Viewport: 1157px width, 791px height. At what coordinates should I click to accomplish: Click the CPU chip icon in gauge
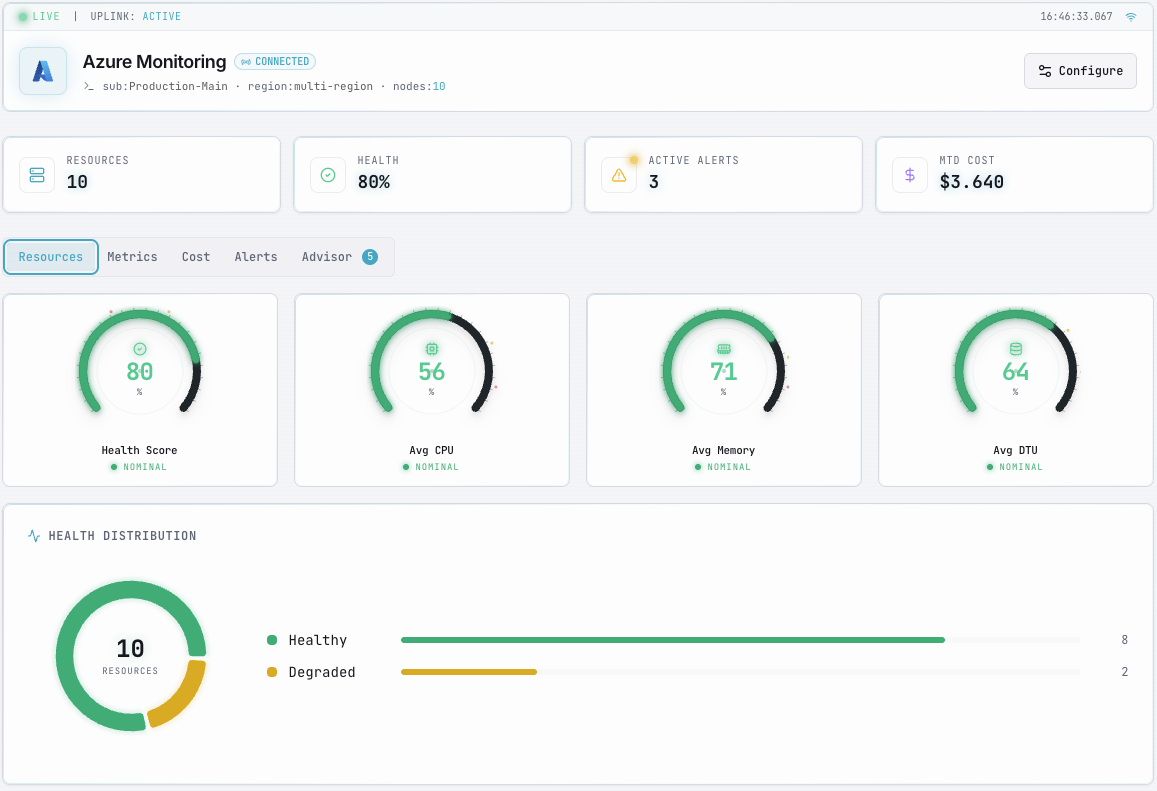pos(432,349)
